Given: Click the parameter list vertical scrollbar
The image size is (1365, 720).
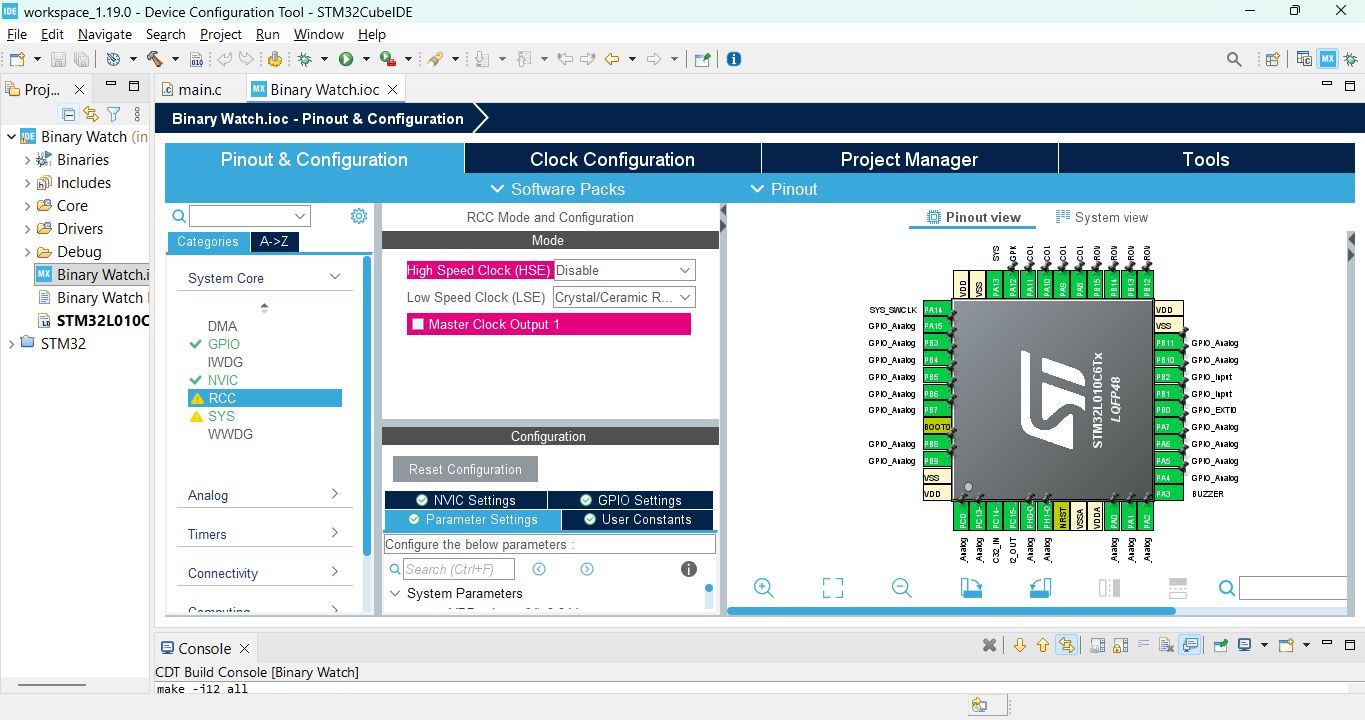Looking at the screenshot, I should 709,589.
